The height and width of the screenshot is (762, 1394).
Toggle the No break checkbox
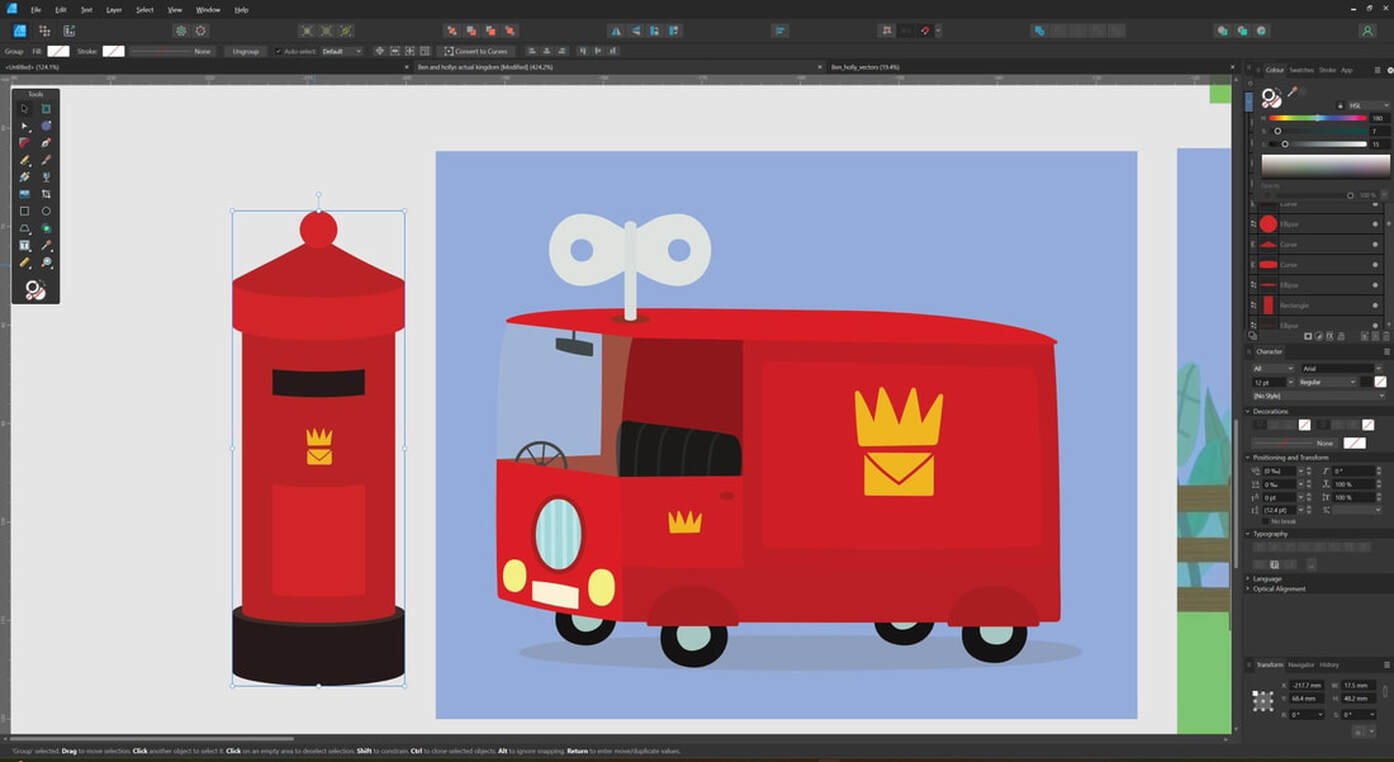coord(1265,521)
